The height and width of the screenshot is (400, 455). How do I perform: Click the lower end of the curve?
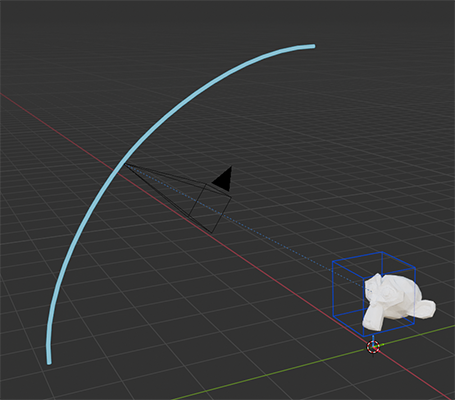(x=49, y=361)
